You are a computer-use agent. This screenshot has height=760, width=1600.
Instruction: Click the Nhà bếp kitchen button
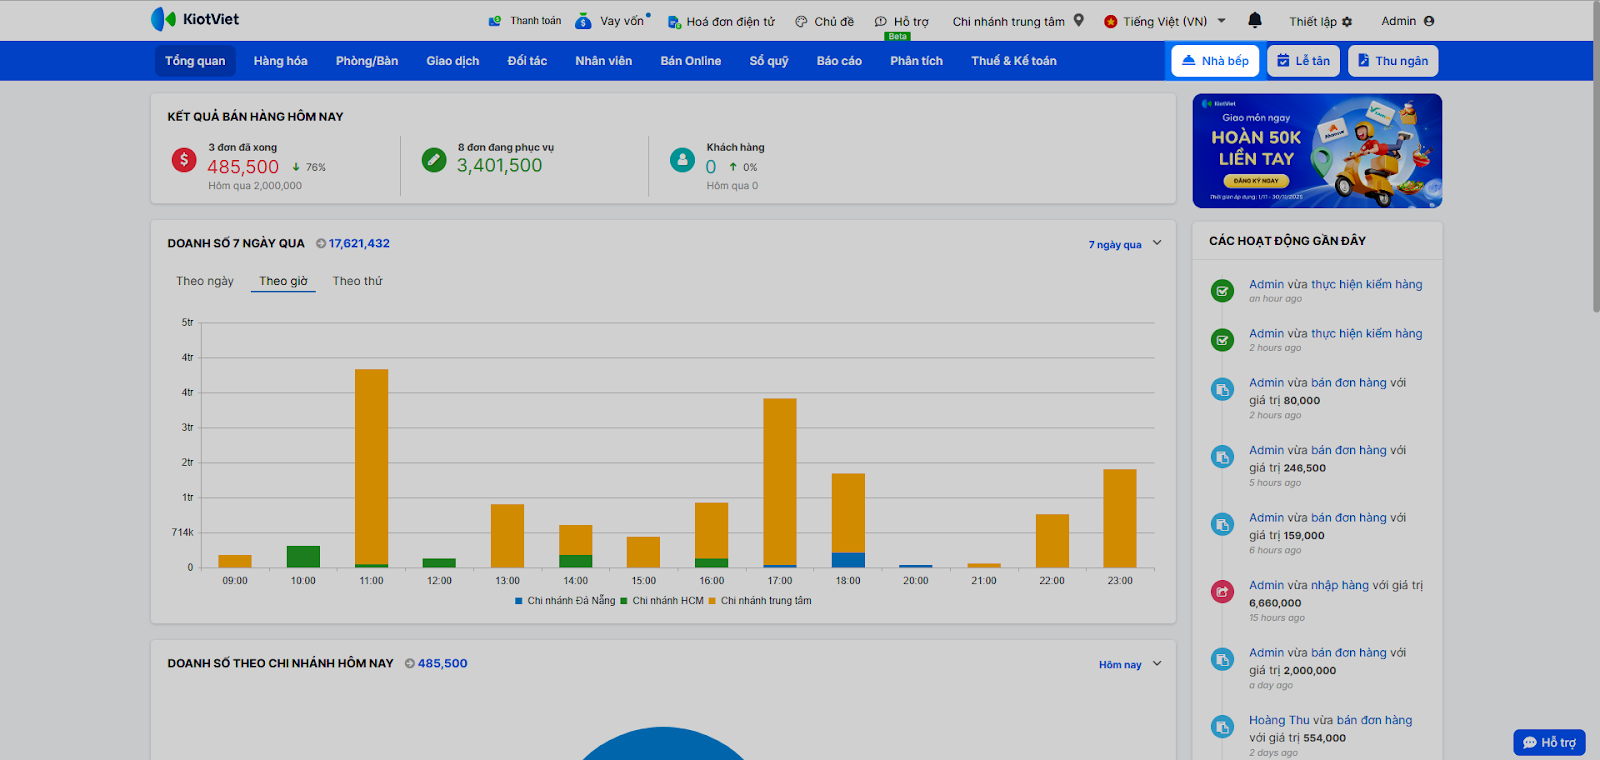[x=1215, y=61]
